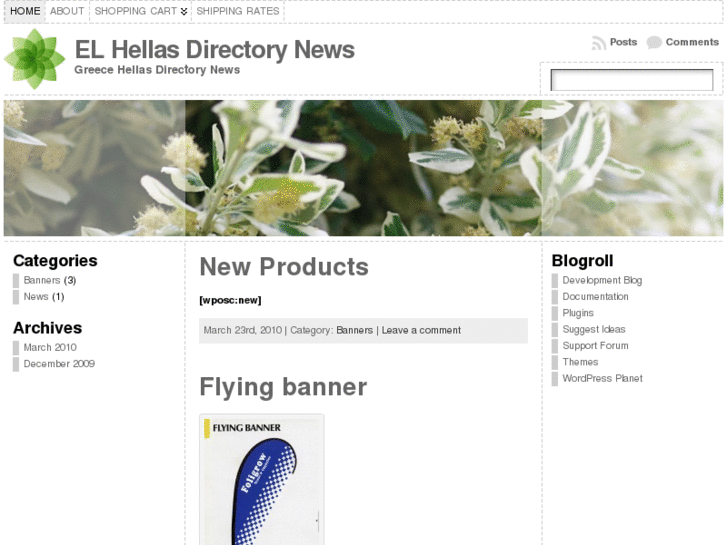This screenshot has height=545, width=727.
Task: Click the March 23rd, 2010 date text
Action: 242,330
